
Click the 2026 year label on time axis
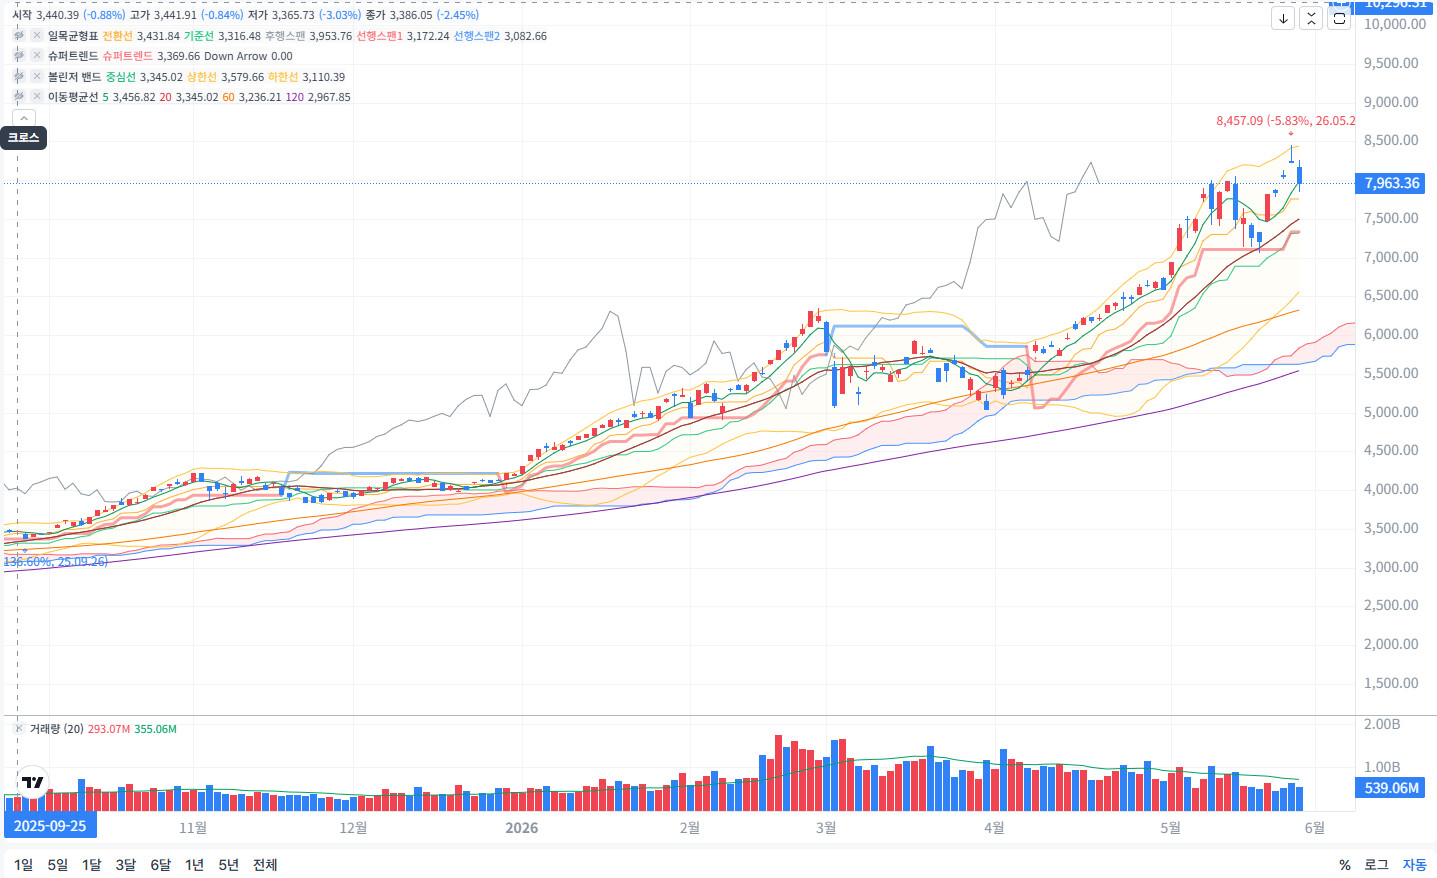click(x=522, y=828)
